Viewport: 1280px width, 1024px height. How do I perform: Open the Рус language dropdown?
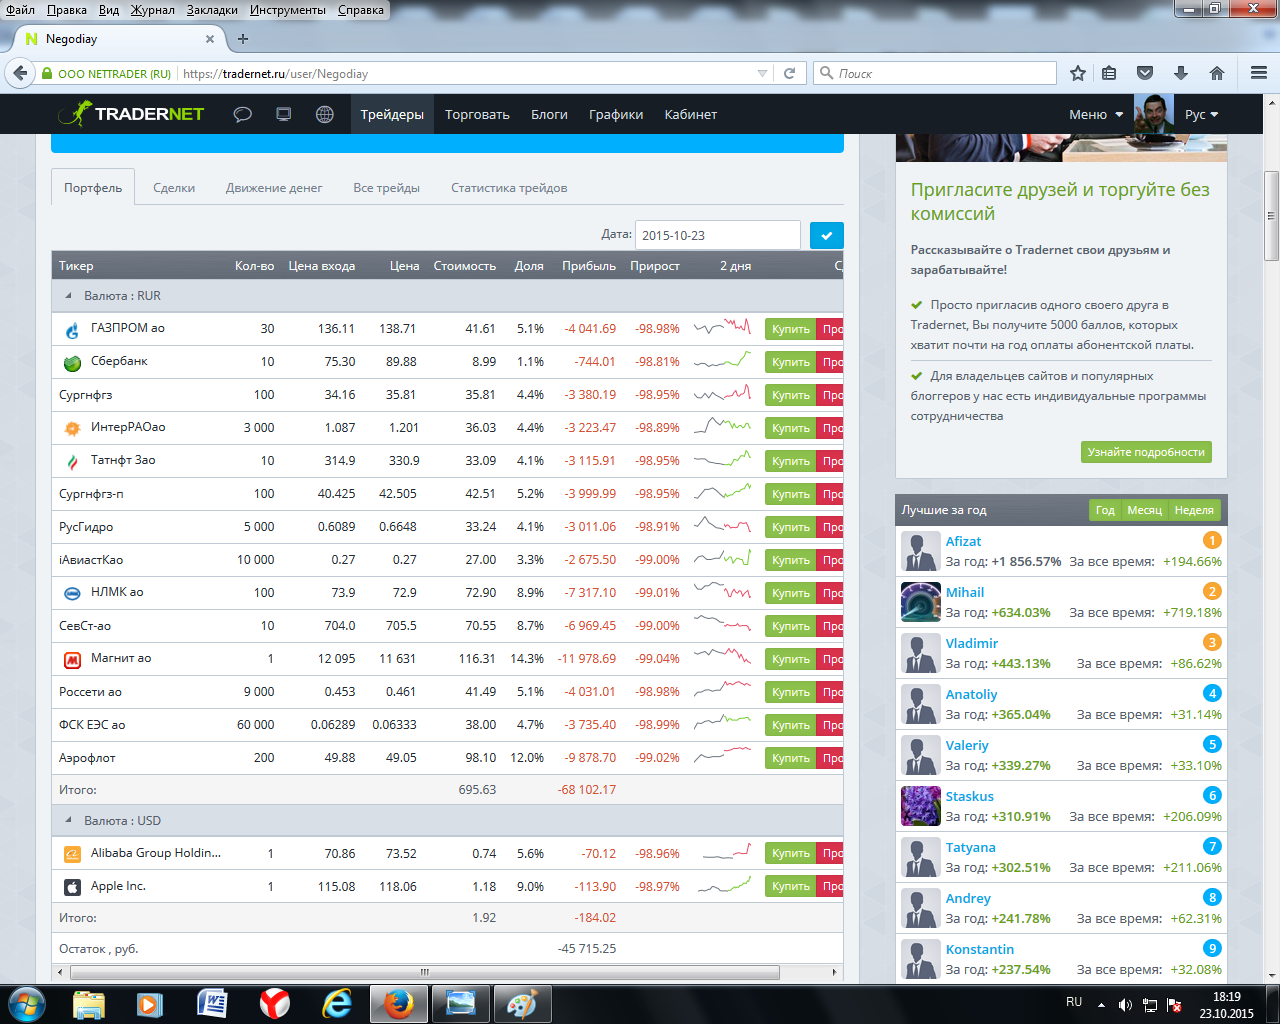(x=1201, y=114)
